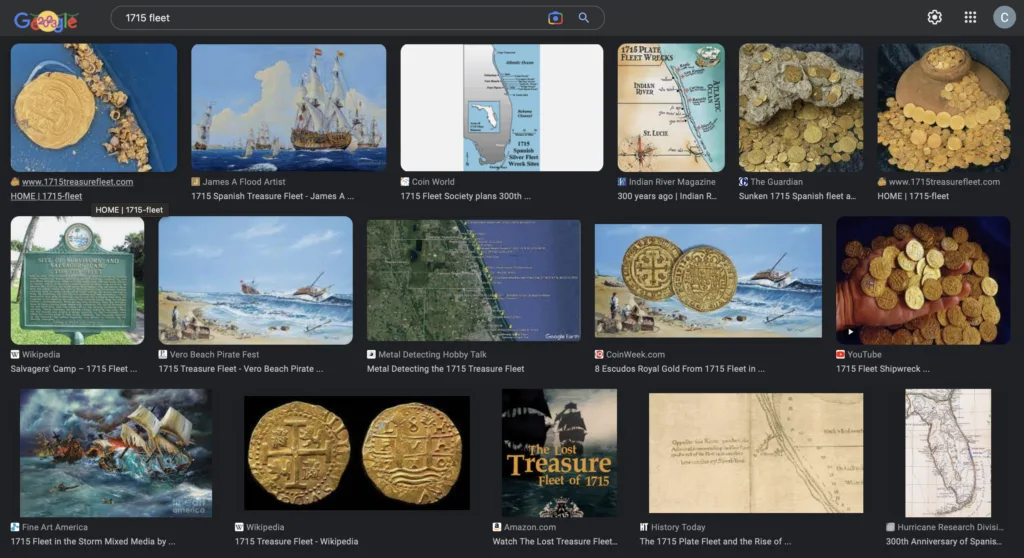The height and width of the screenshot is (558, 1024).
Task: Open Vero Beach Pirate Fest shipwreck painting
Action: pyautogui.click(x=255, y=280)
